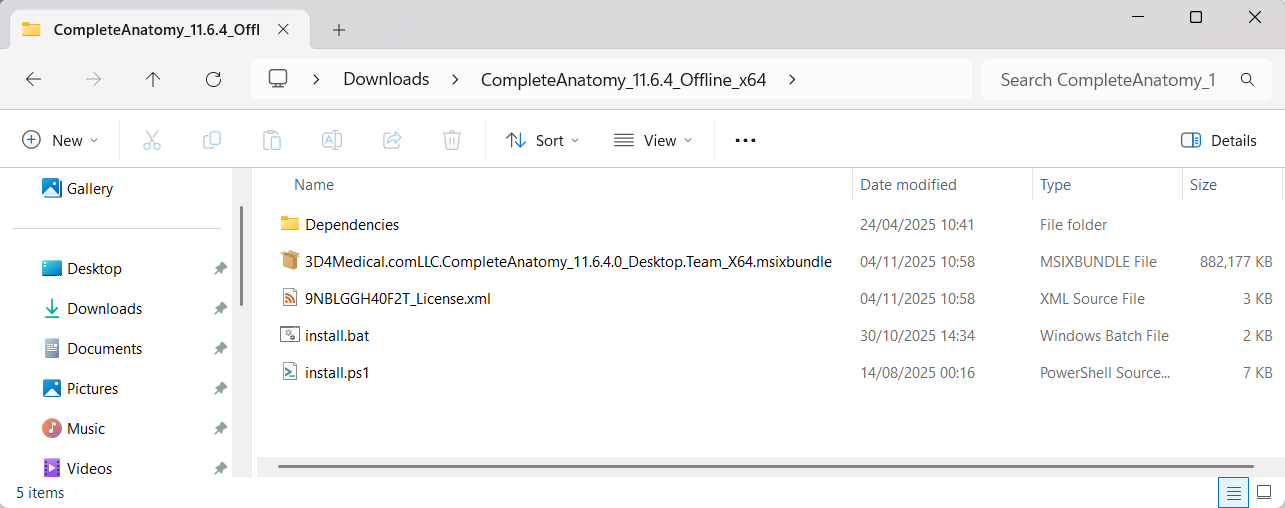Switch to large thumbnails view icon
This screenshot has width=1285, height=508.
(1265, 492)
